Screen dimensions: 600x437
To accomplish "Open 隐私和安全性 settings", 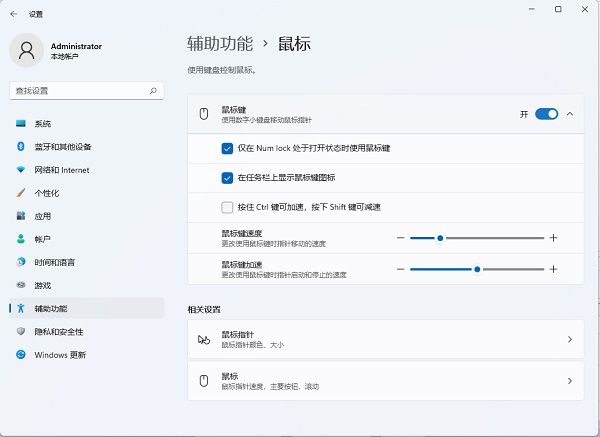I will click(x=58, y=331).
